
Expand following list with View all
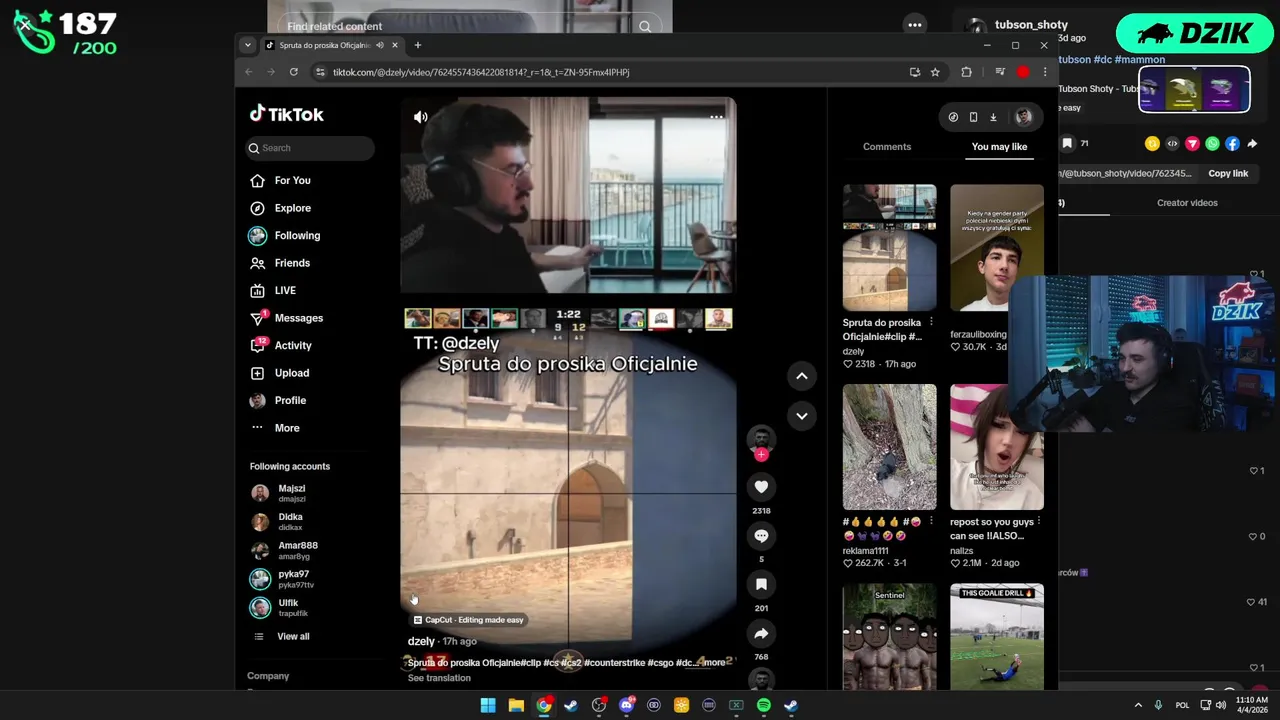click(283, 636)
